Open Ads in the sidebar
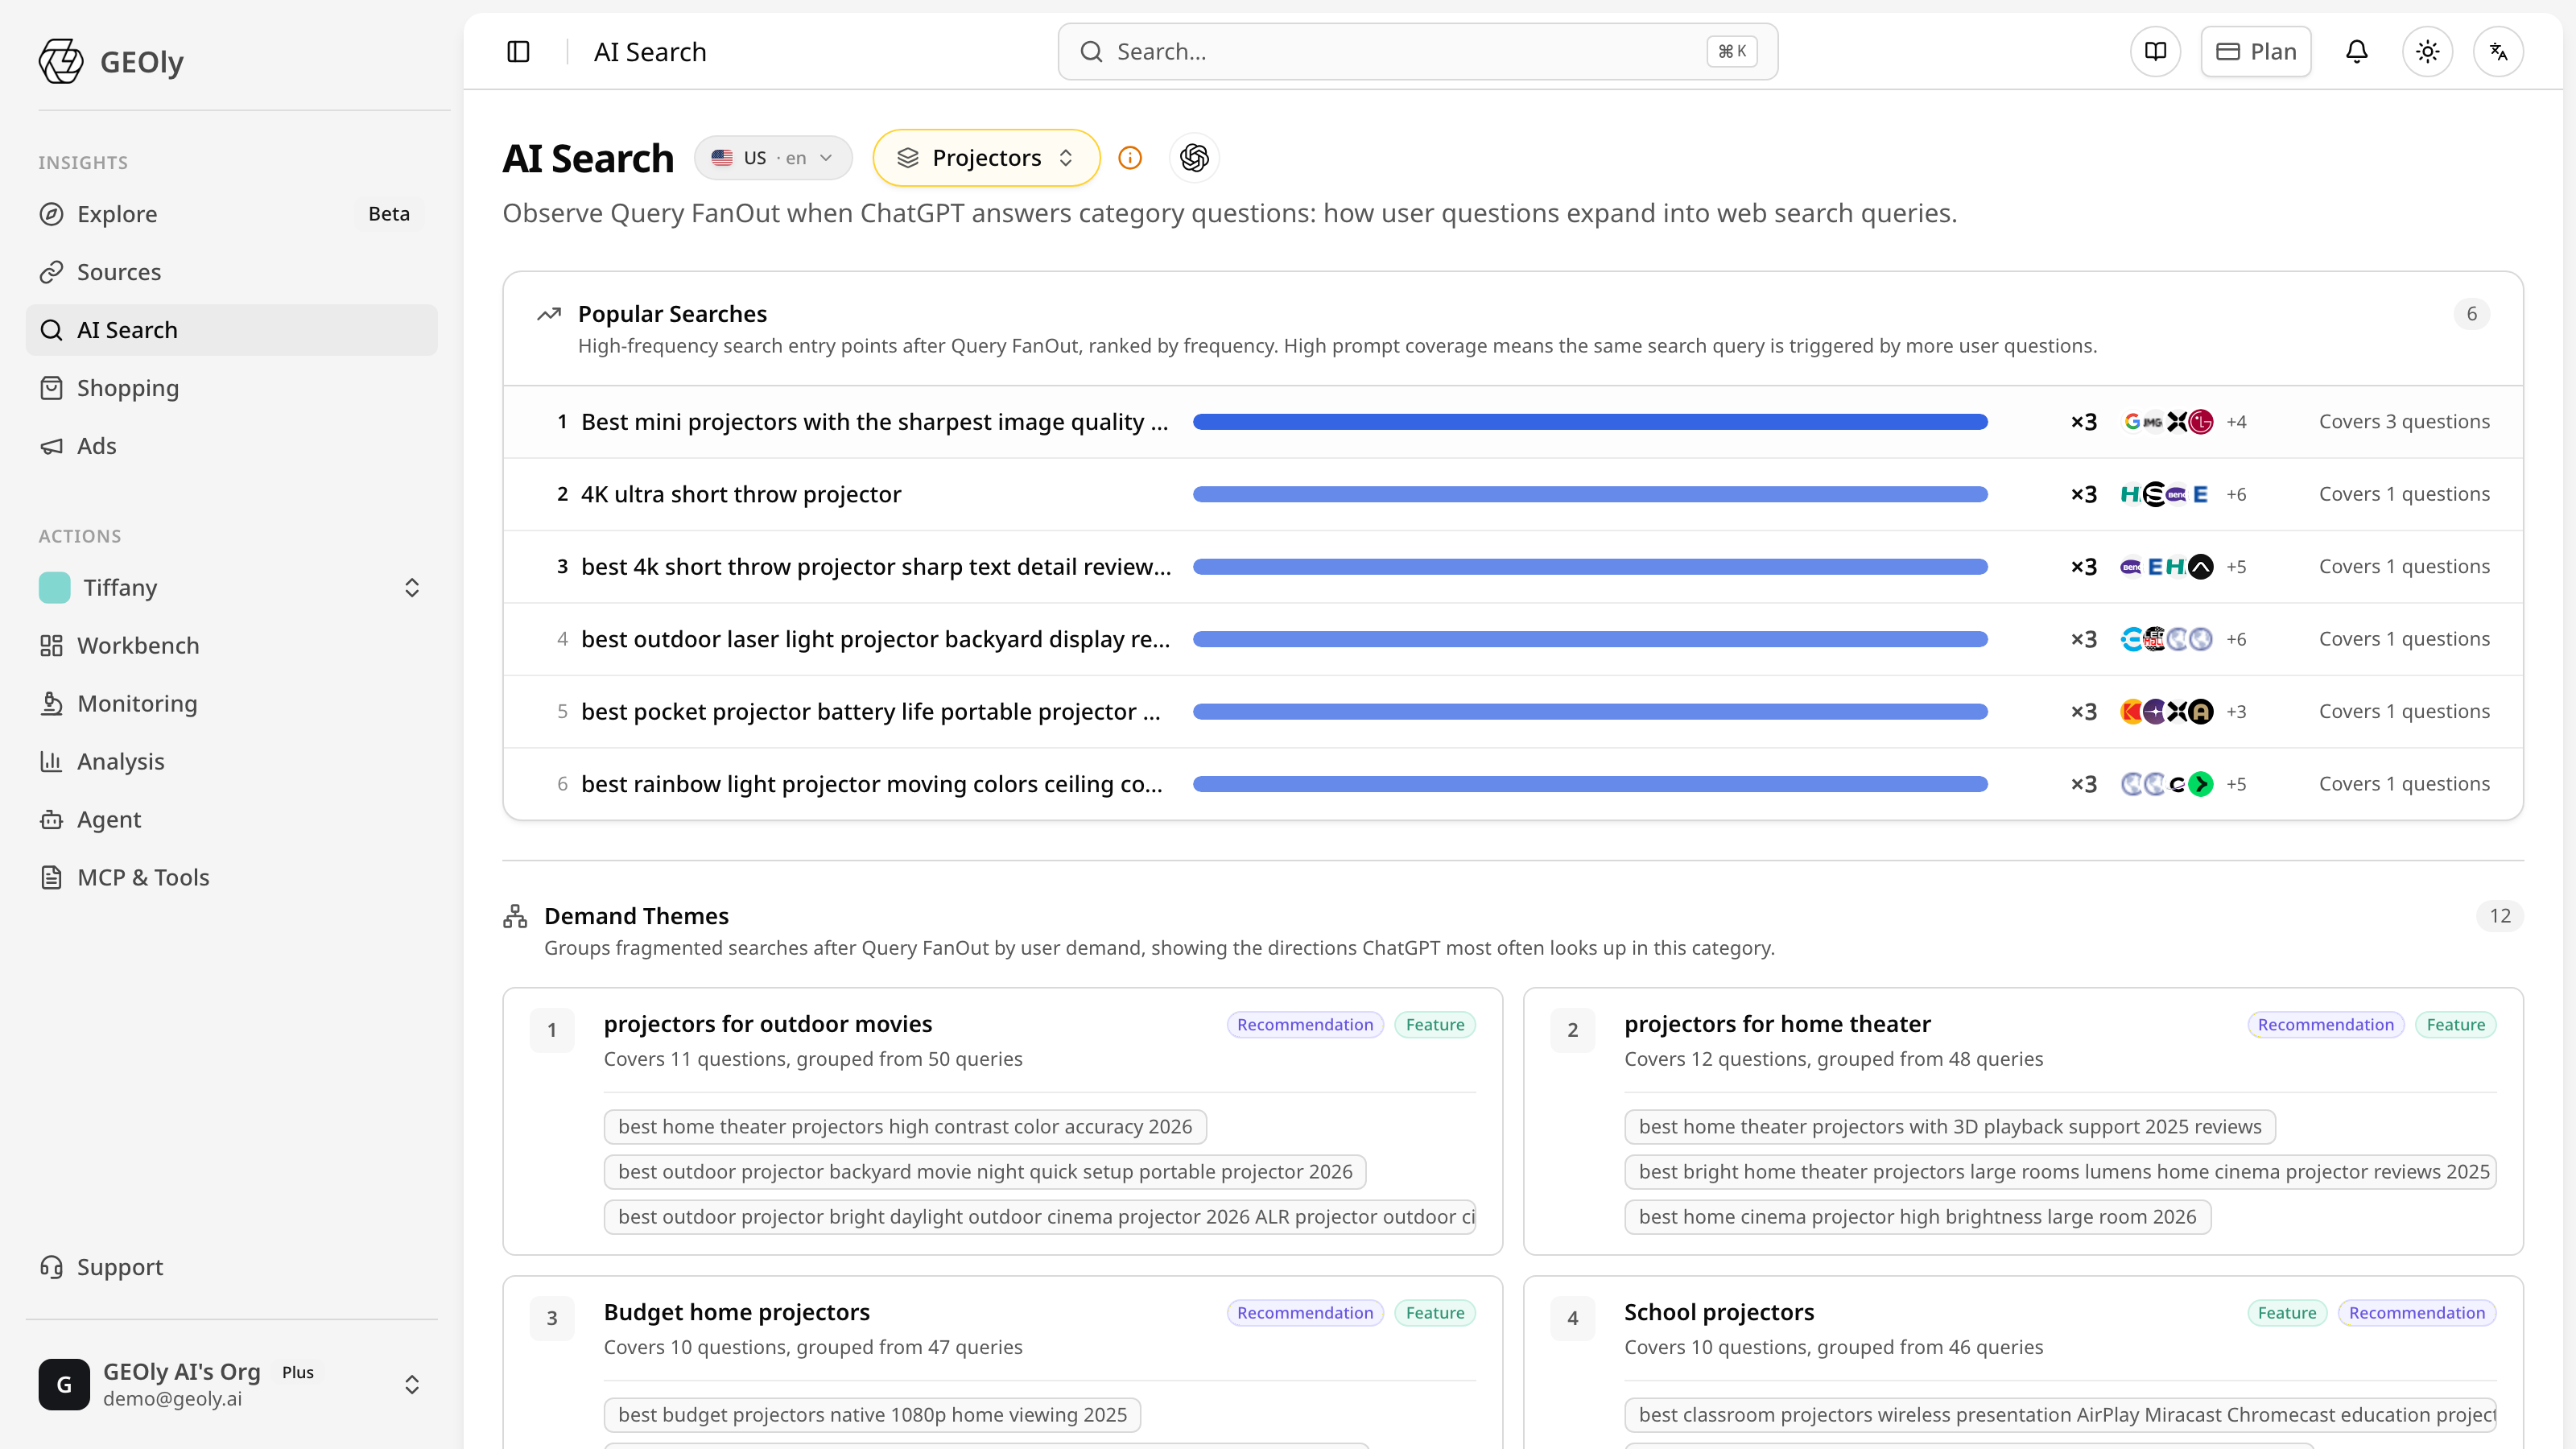This screenshot has height=1449, width=2576. (x=231, y=446)
